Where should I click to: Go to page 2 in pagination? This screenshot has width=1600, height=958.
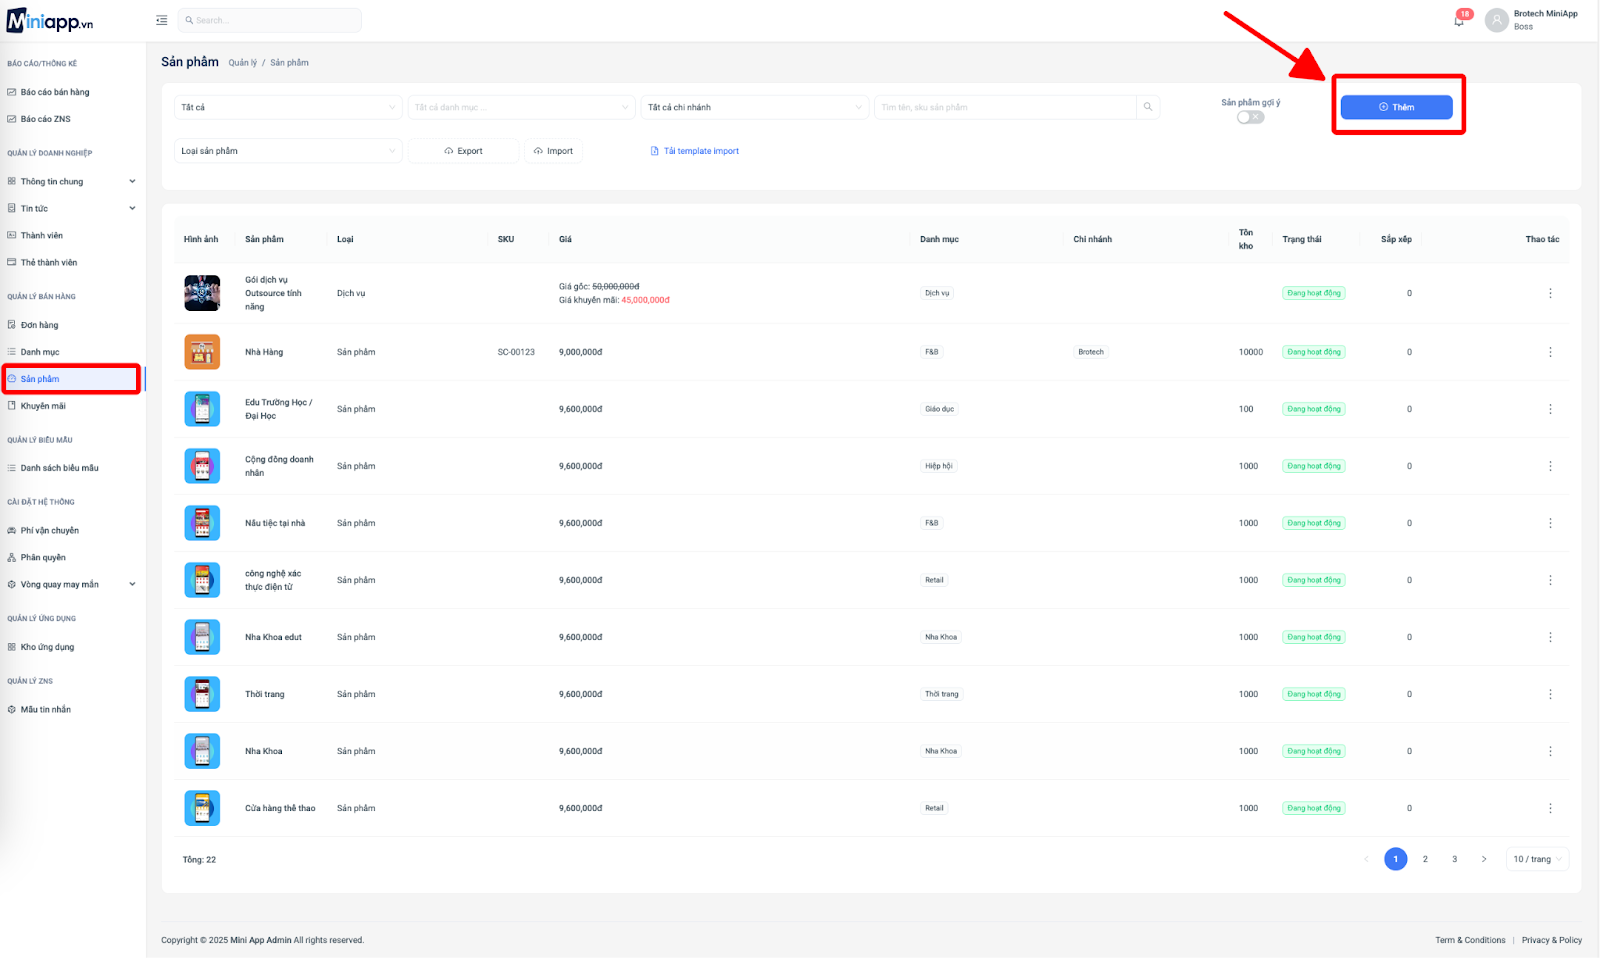pyautogui.click(x=1425, y=859)
